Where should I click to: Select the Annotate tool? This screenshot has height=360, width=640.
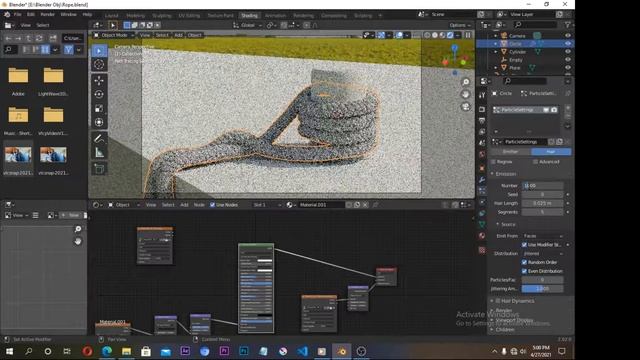click(x=99, y=138)
